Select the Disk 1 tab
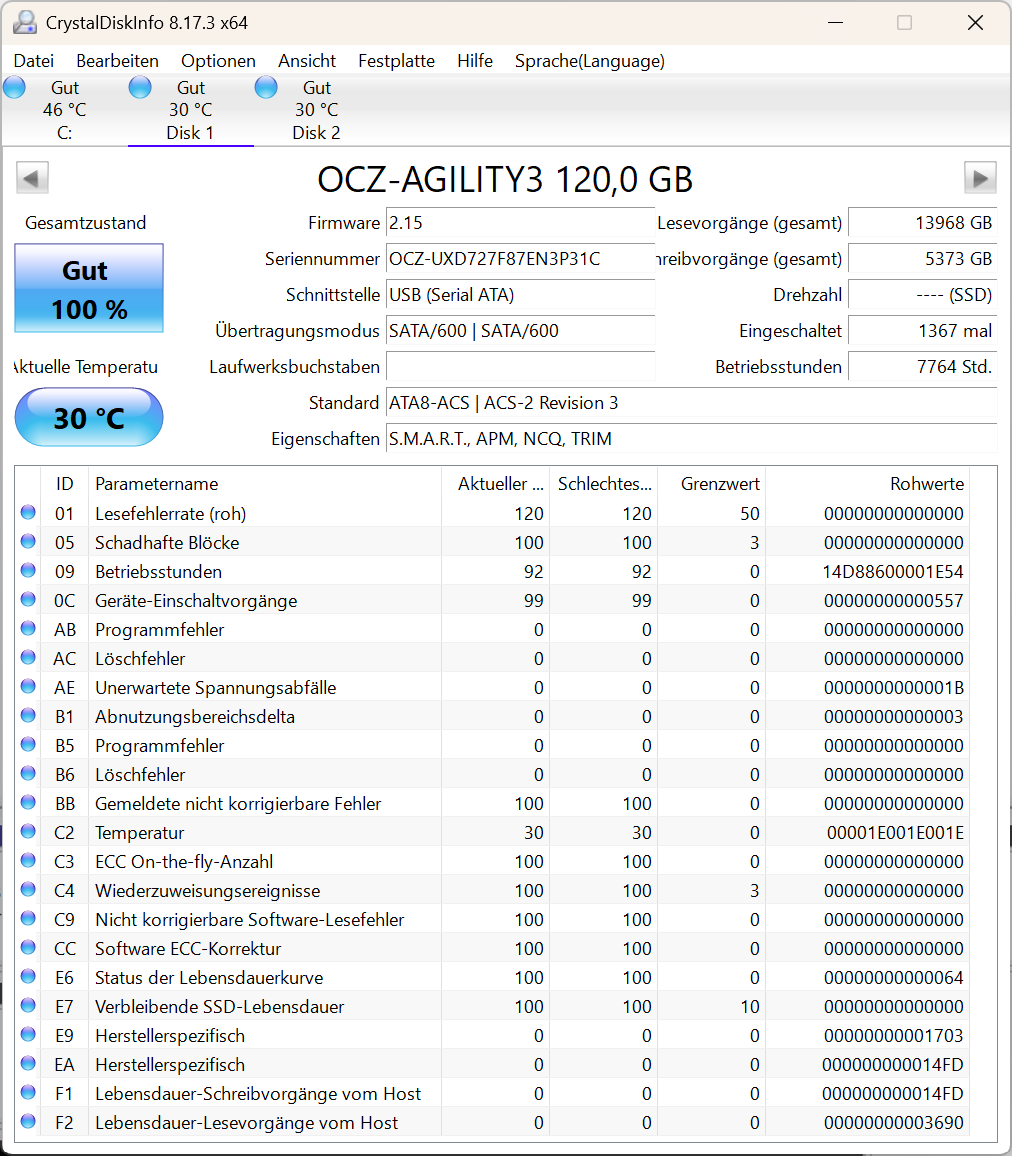This screenshot has height=1156, width=1012. coord(191,111)
